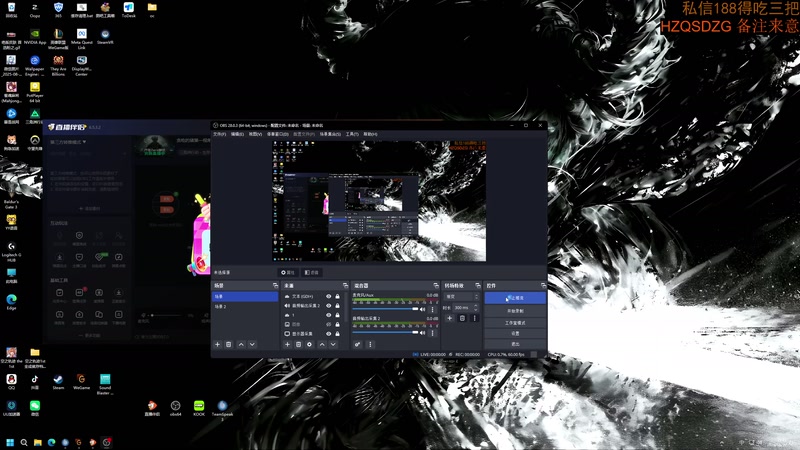Open source Properties button above docks

[x=288, y=272]
